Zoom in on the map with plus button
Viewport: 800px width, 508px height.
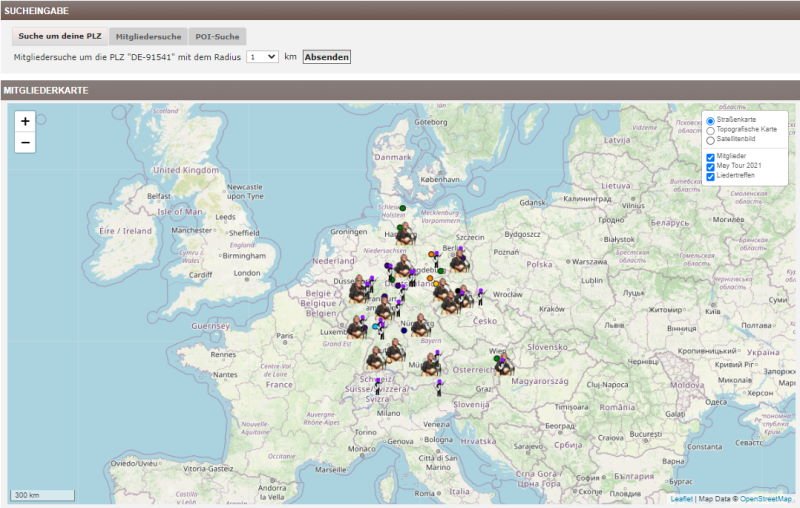25,121
